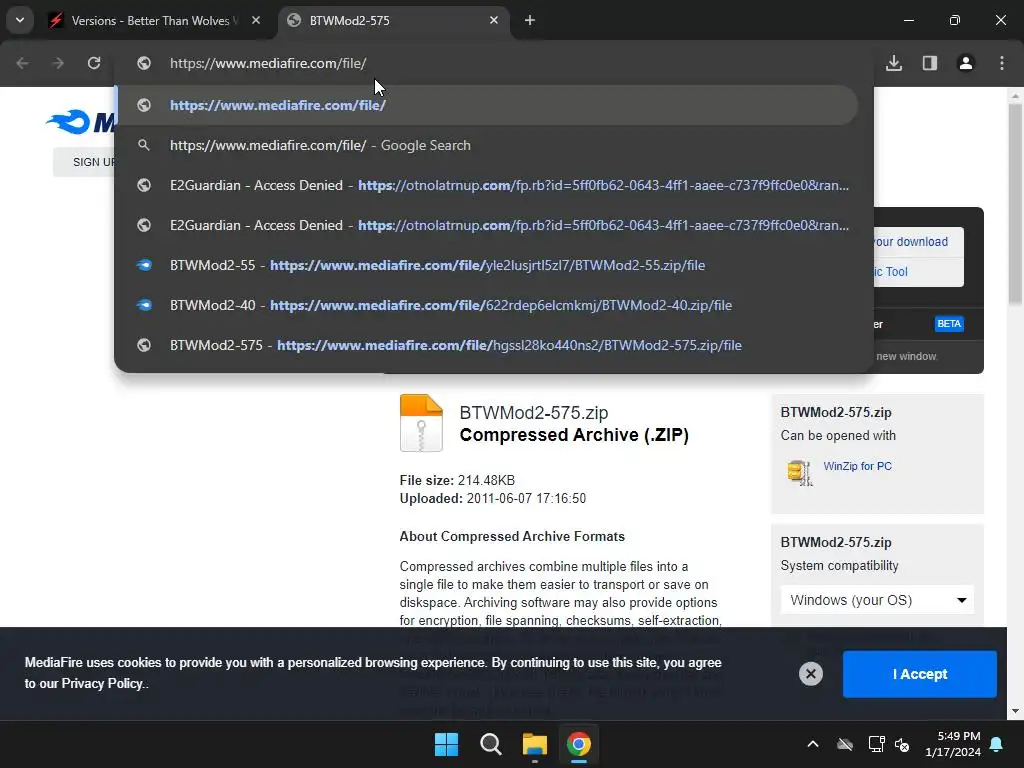Click the MediaFire flame logo
Image resolution: width=1024 pixels, height=768 pixels.
[68, 121]
